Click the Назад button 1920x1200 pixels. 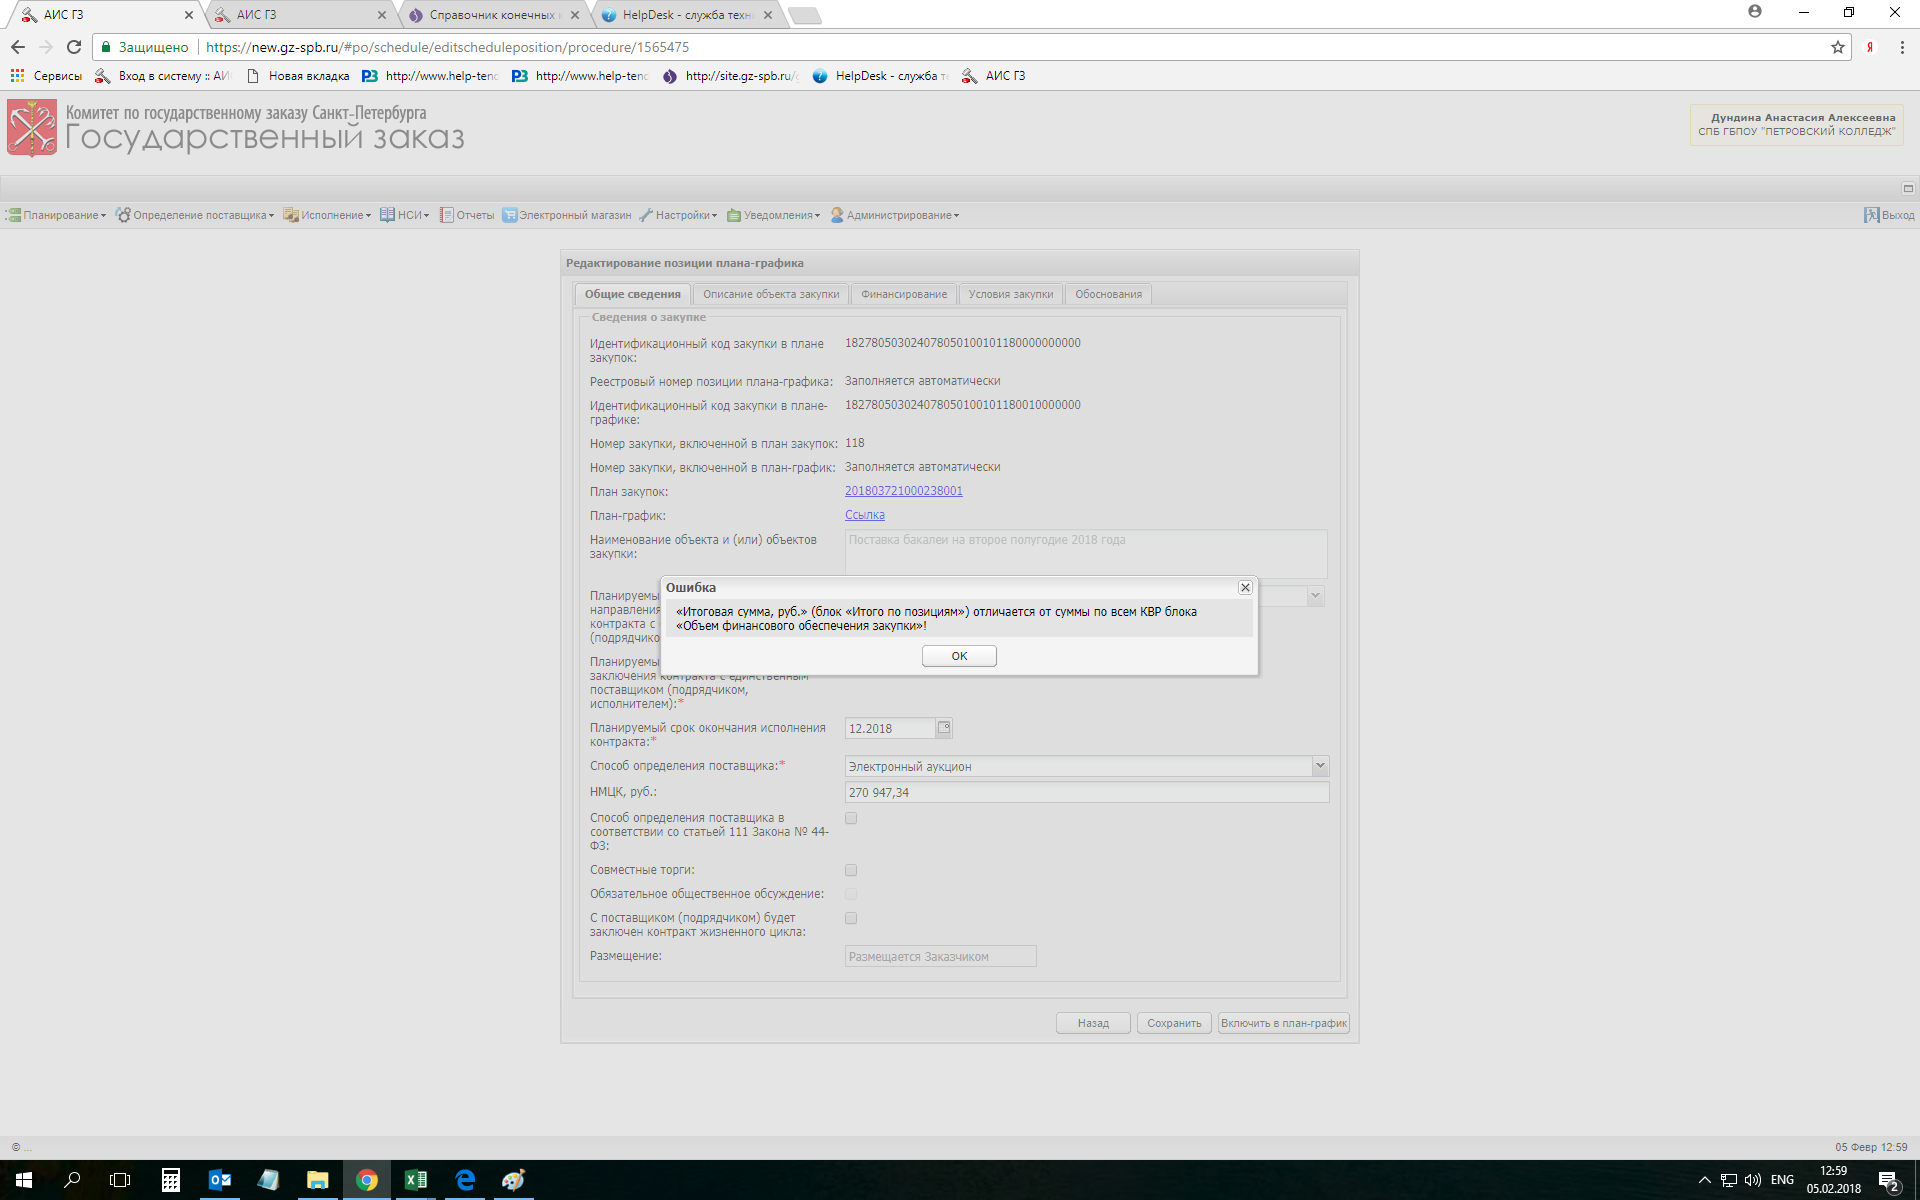1093,1023
